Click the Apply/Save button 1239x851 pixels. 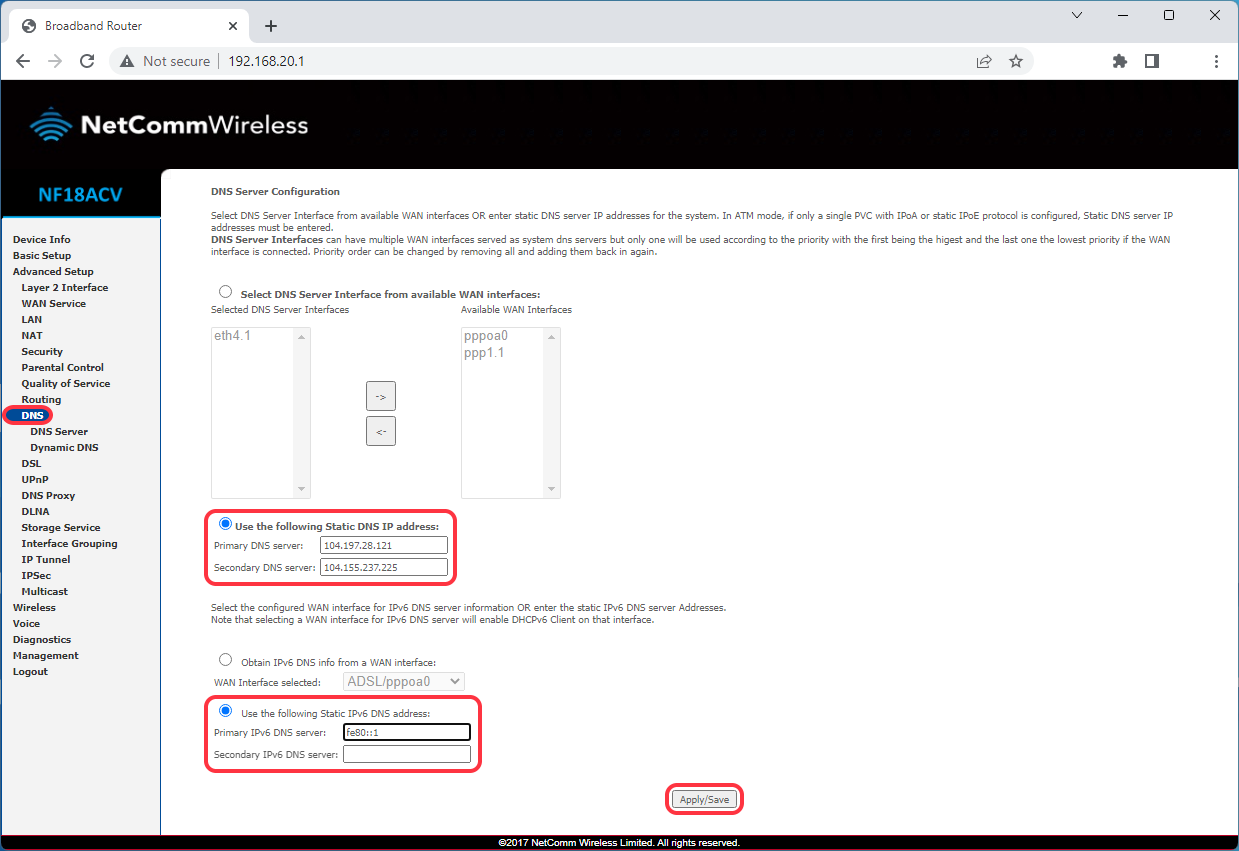click(705, 799)
